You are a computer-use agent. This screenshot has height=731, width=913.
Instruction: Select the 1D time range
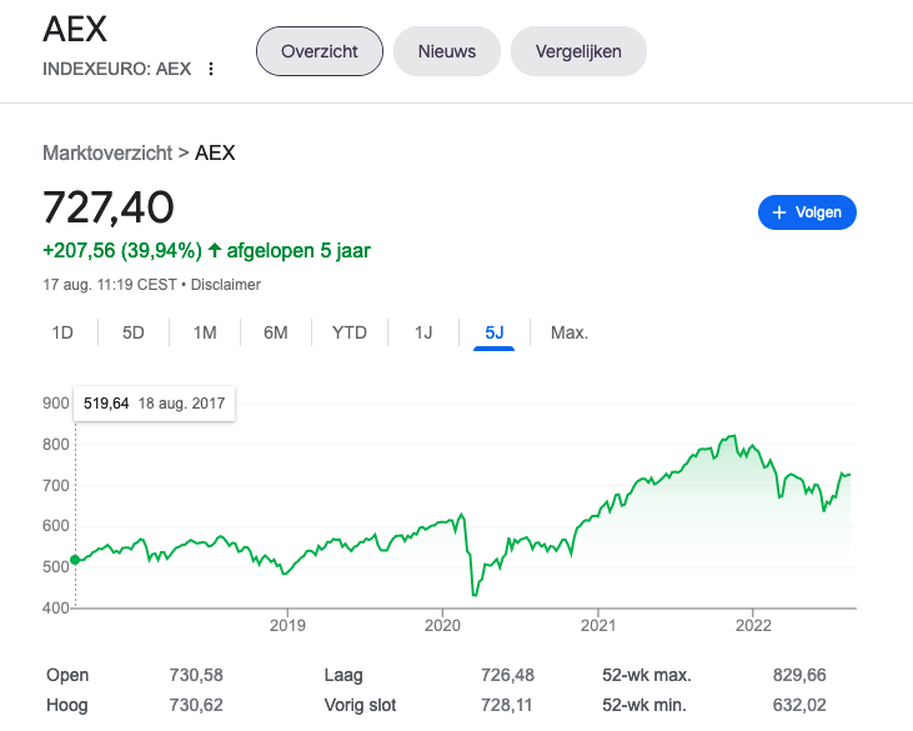(62, 333)
